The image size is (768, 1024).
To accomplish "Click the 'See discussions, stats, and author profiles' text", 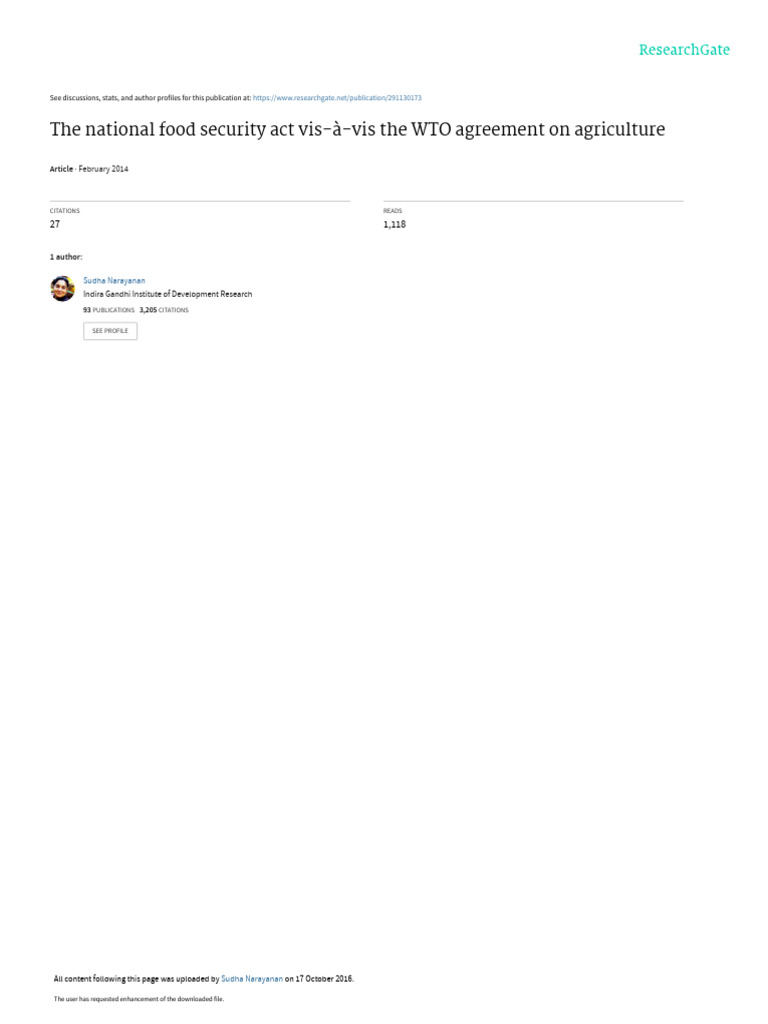I will [150, 98].
